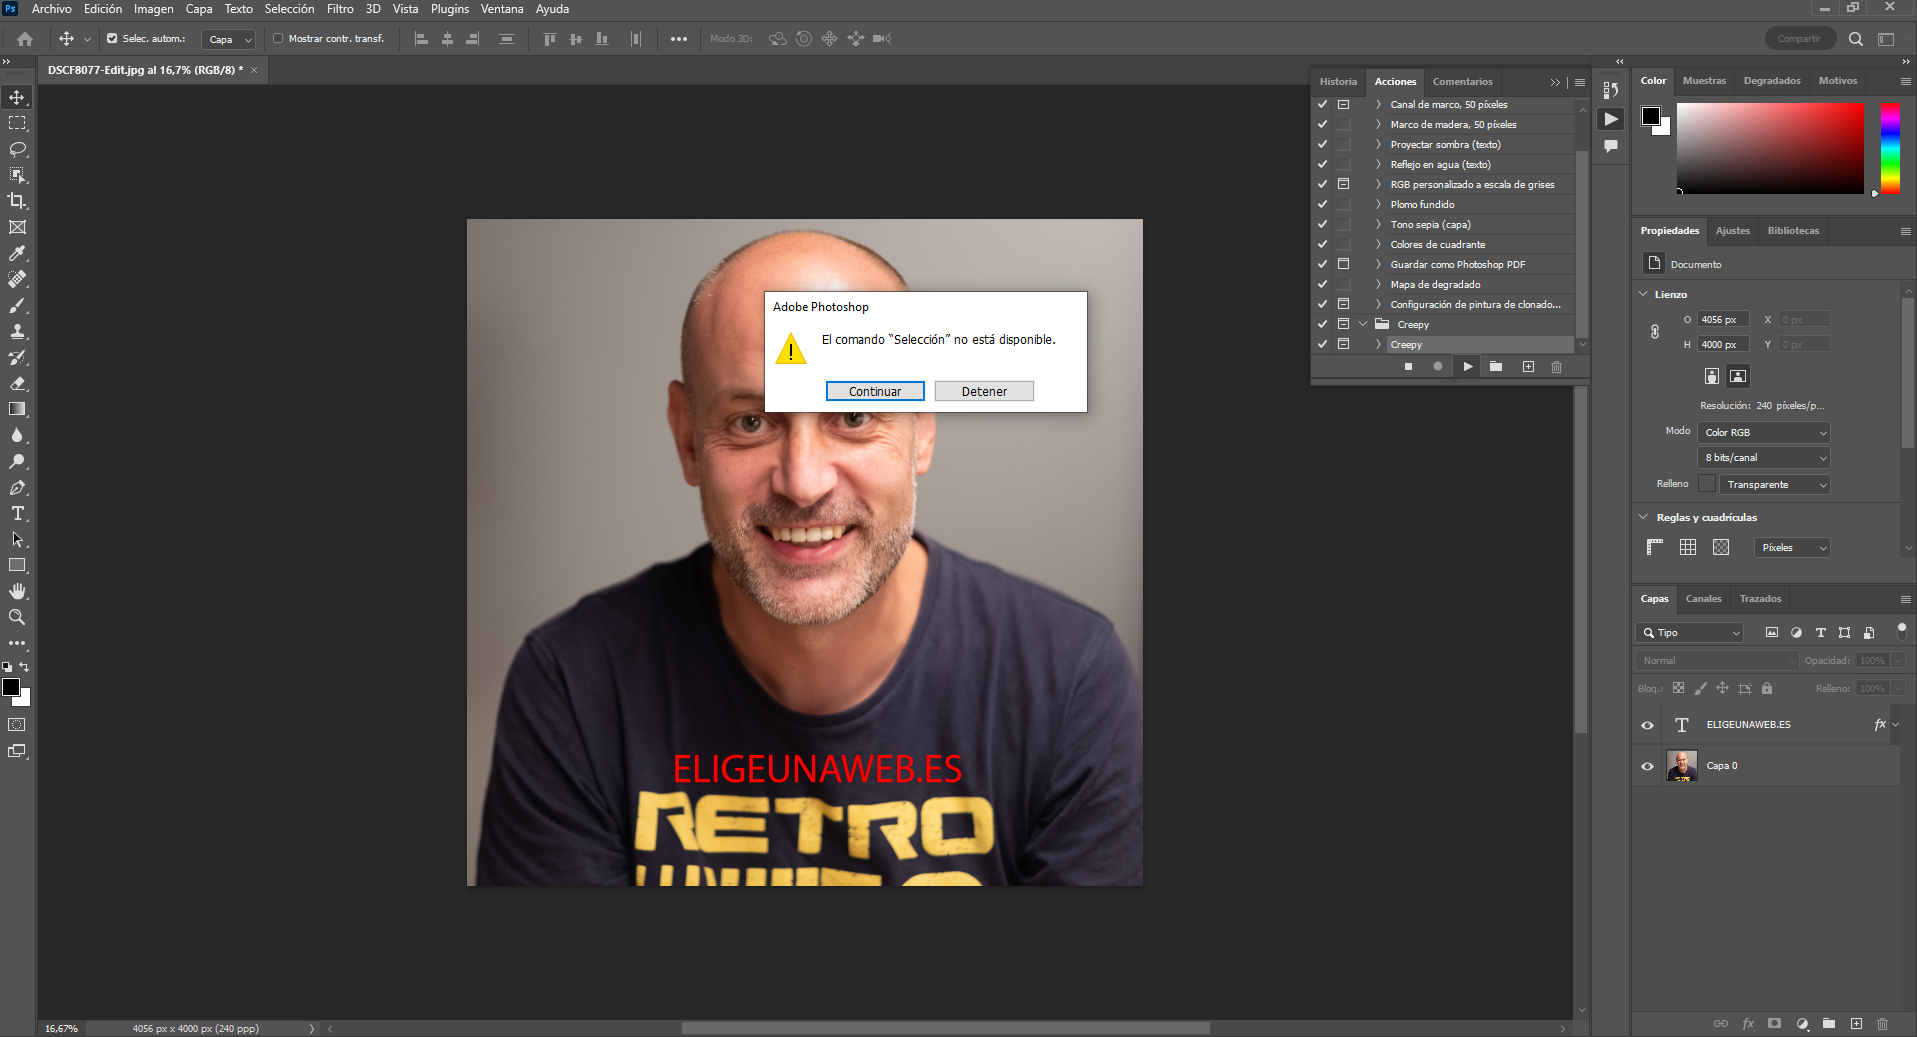Enable Mostrar contr. transf. checkbox
1917x1037 pixels.
[279, 39]
